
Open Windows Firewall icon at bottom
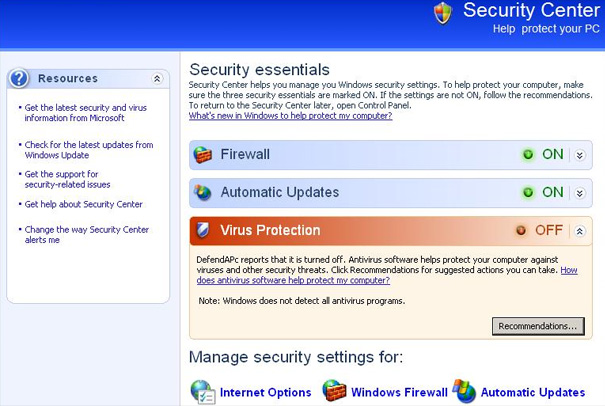point(334,391)
